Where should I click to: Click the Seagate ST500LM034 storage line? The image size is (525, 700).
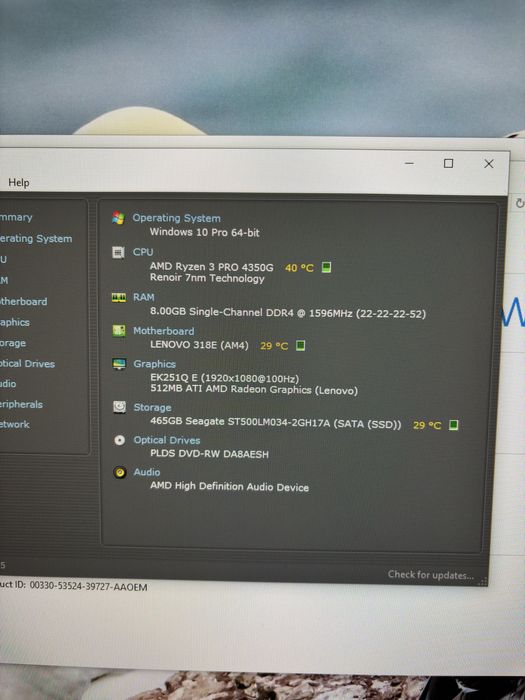coord(276,422)
